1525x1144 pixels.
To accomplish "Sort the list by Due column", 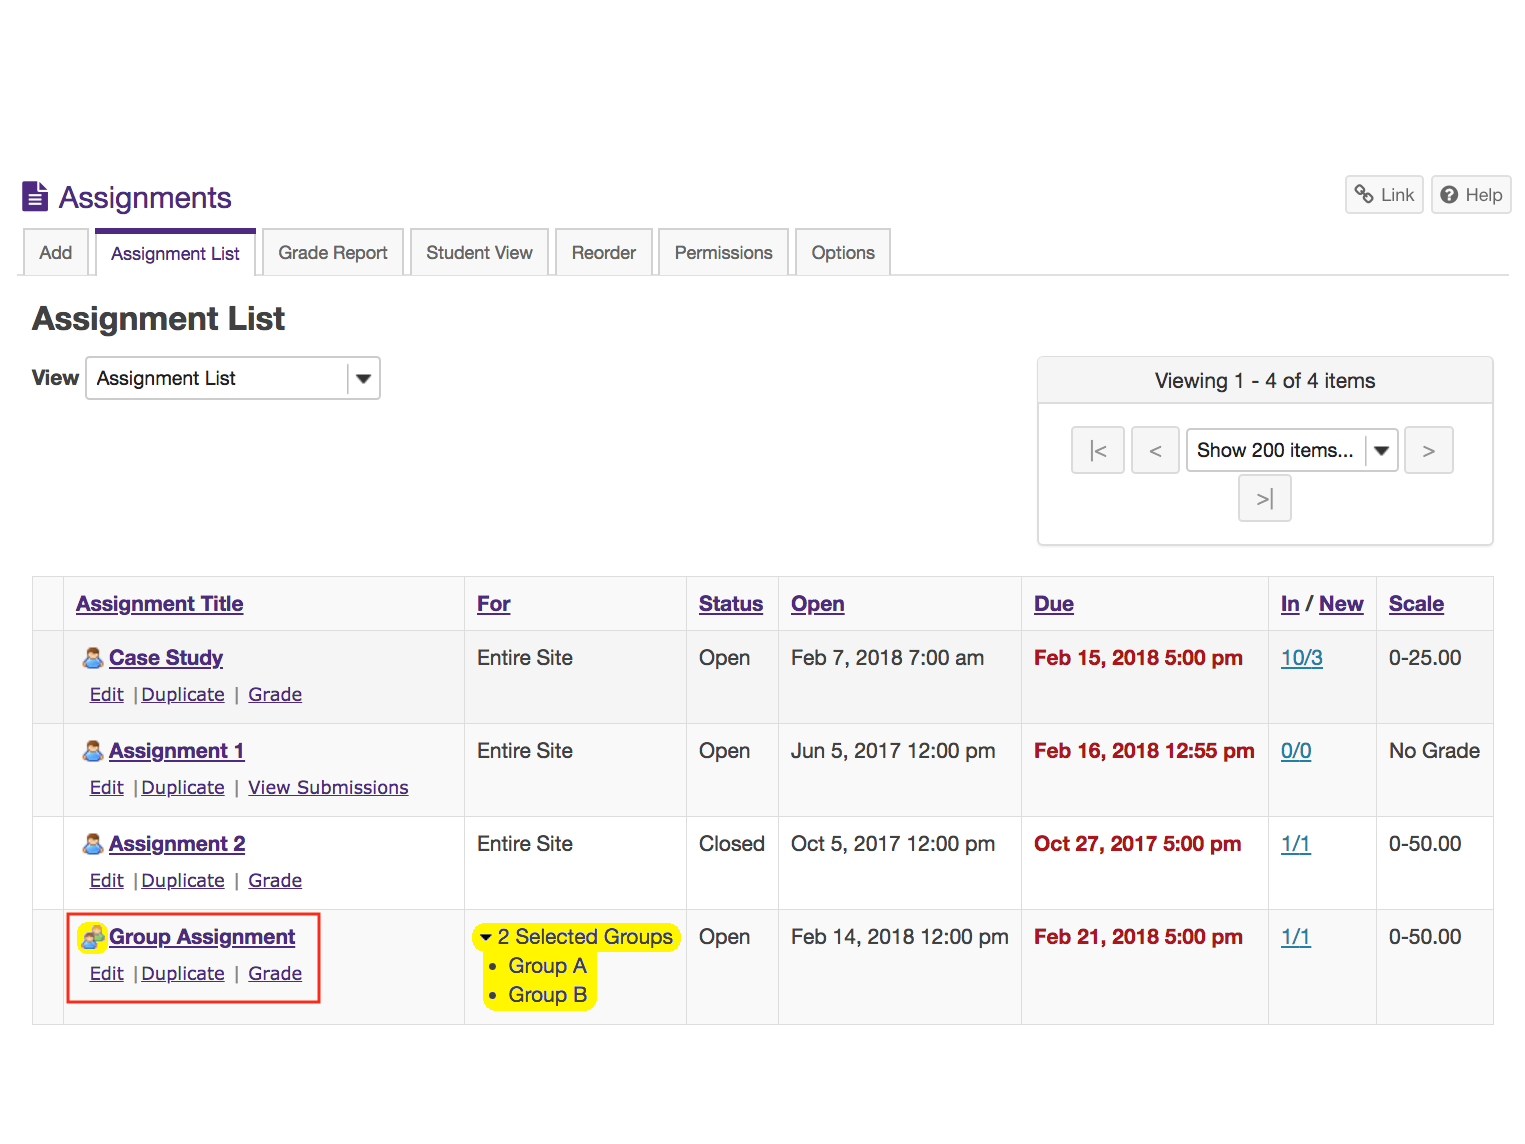I will (x=1053, y=604).
